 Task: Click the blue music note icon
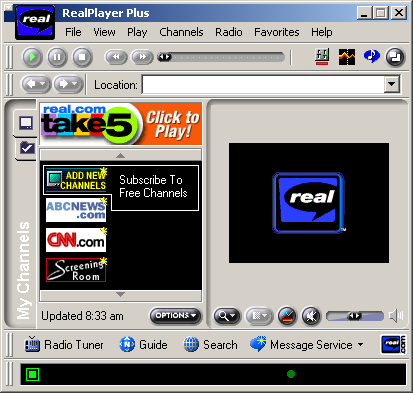[x=371, y=56]
